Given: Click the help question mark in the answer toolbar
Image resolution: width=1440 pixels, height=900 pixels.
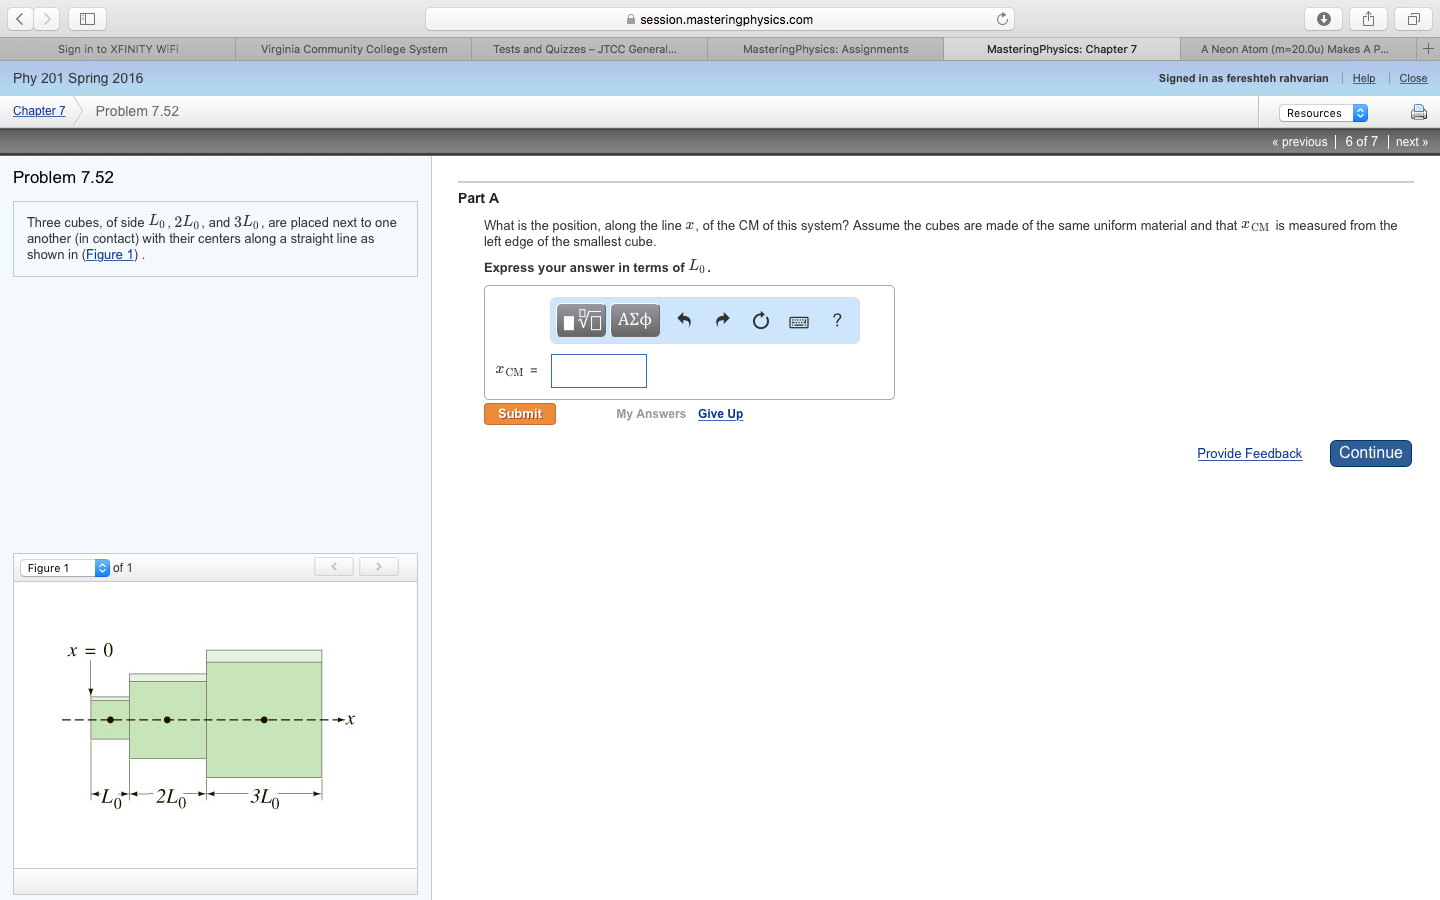Looking at the screenshot, I should pyautogui.click(x=837, y=320).
